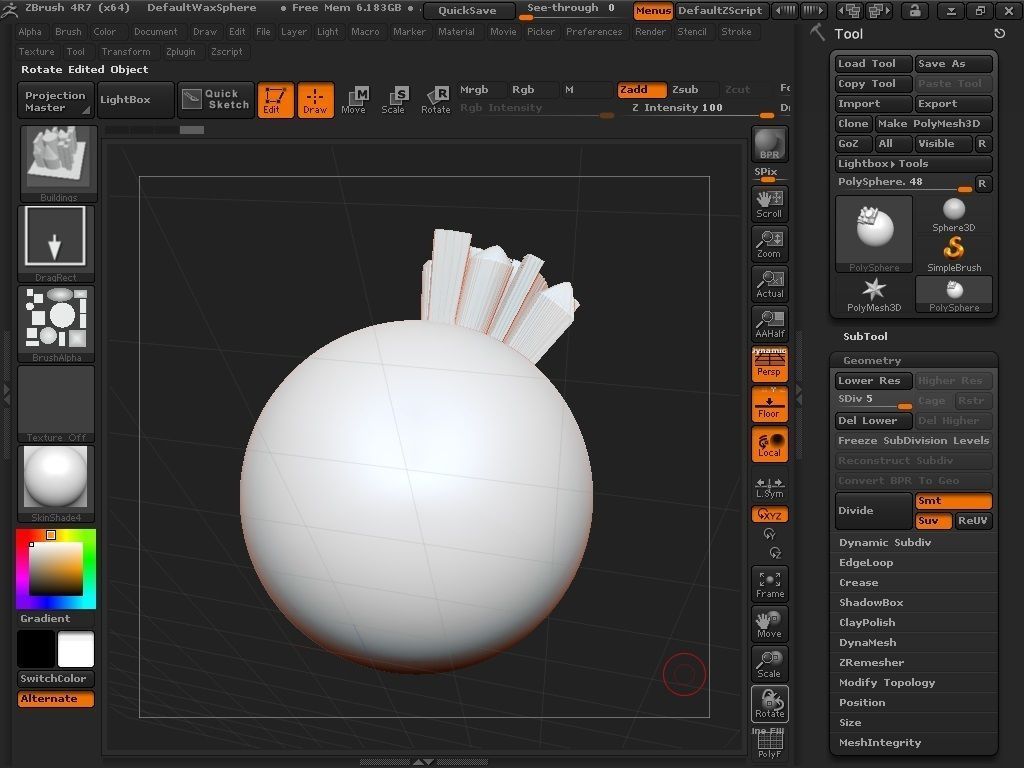The height and width of the screenshot is (768, 1024).
Task: Collapse the Geometry section
Action: (872, 360)
